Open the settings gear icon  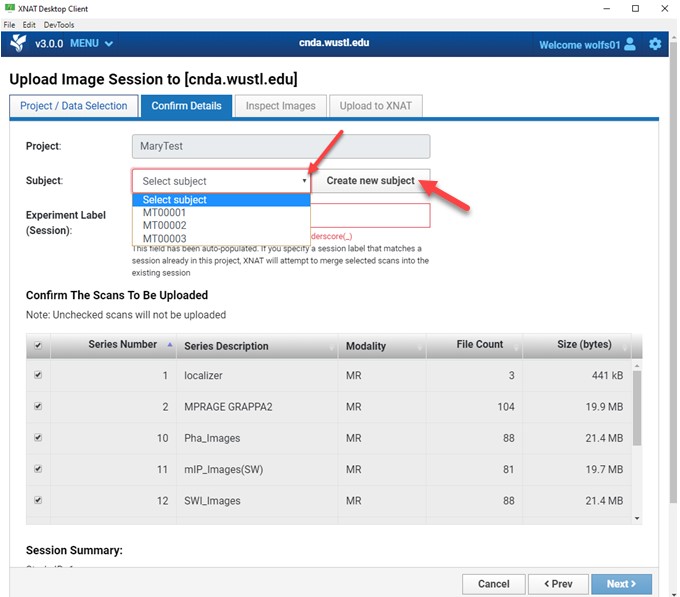coord(655,44)
